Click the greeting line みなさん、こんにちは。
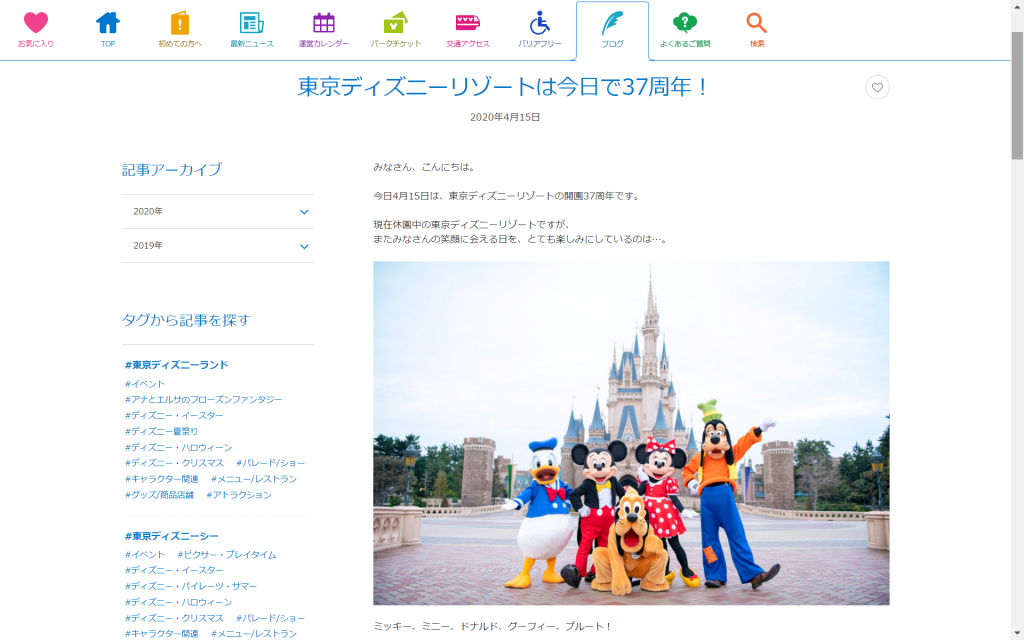The image size is (1024, 640). (426, 167)
